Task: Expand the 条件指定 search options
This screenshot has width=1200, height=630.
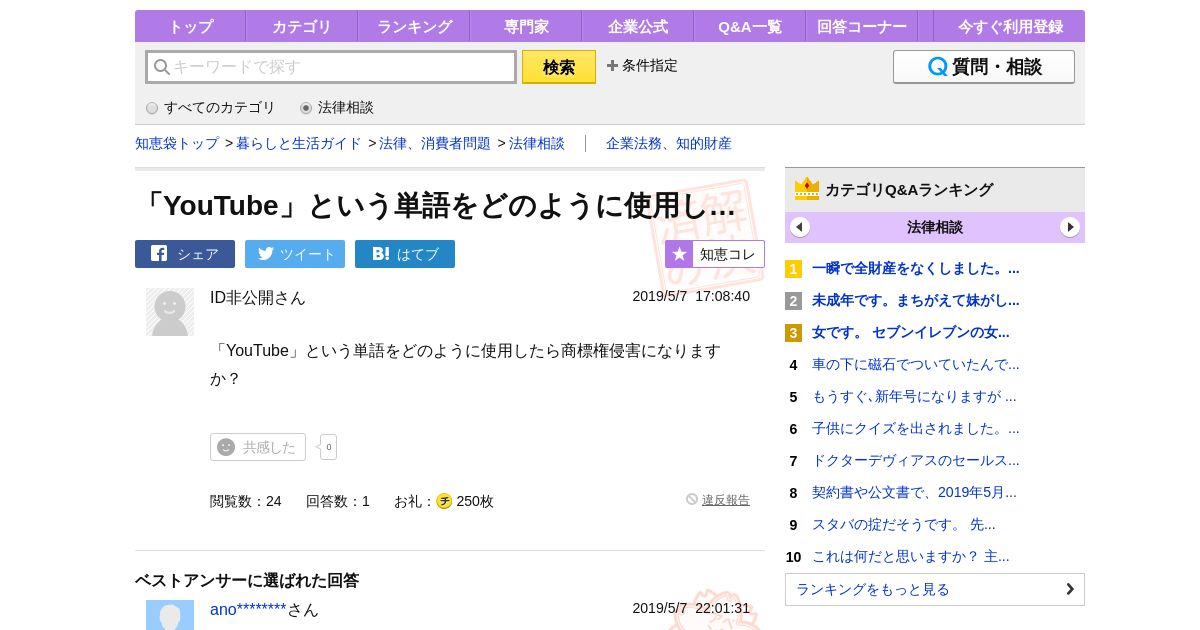Action: (x=642, y=66)
